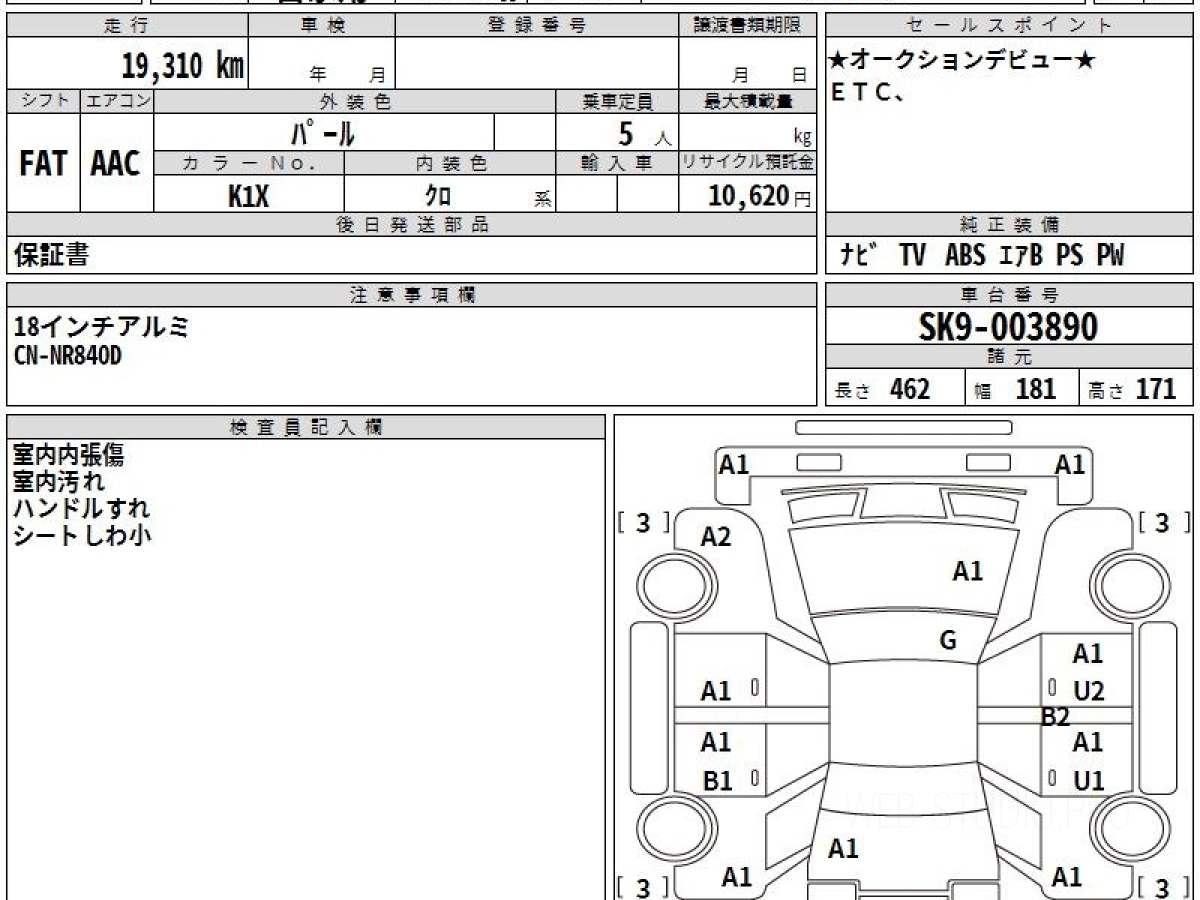
Task: Select the 高さ 171 dimension
Action: point(1132,389)
